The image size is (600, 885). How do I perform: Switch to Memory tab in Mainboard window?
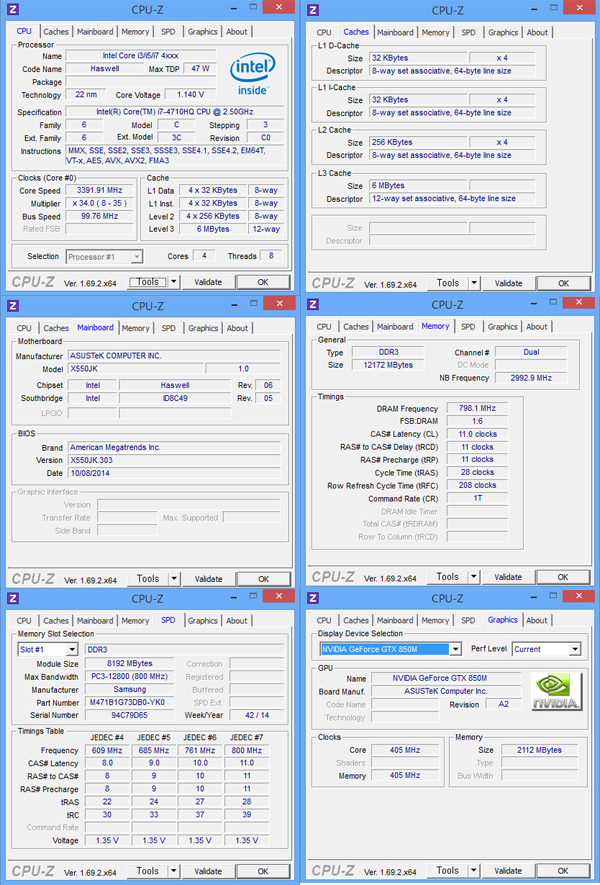click(x=135, y=328)
